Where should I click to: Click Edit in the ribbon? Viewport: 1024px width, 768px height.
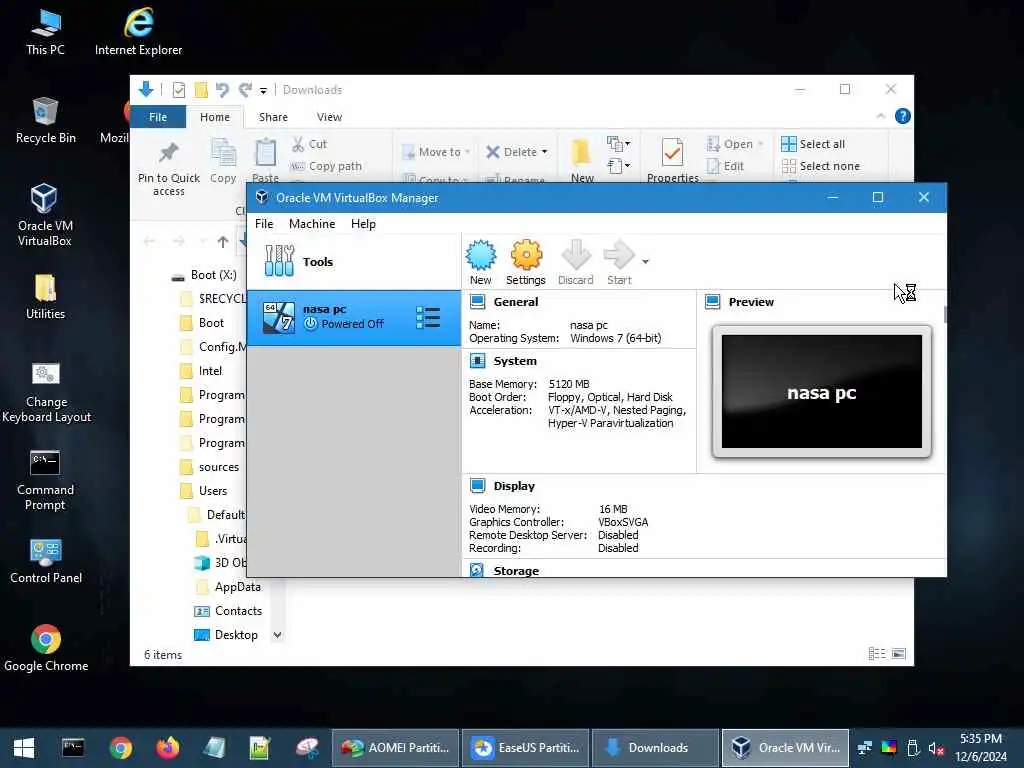[x=726, y=167]
